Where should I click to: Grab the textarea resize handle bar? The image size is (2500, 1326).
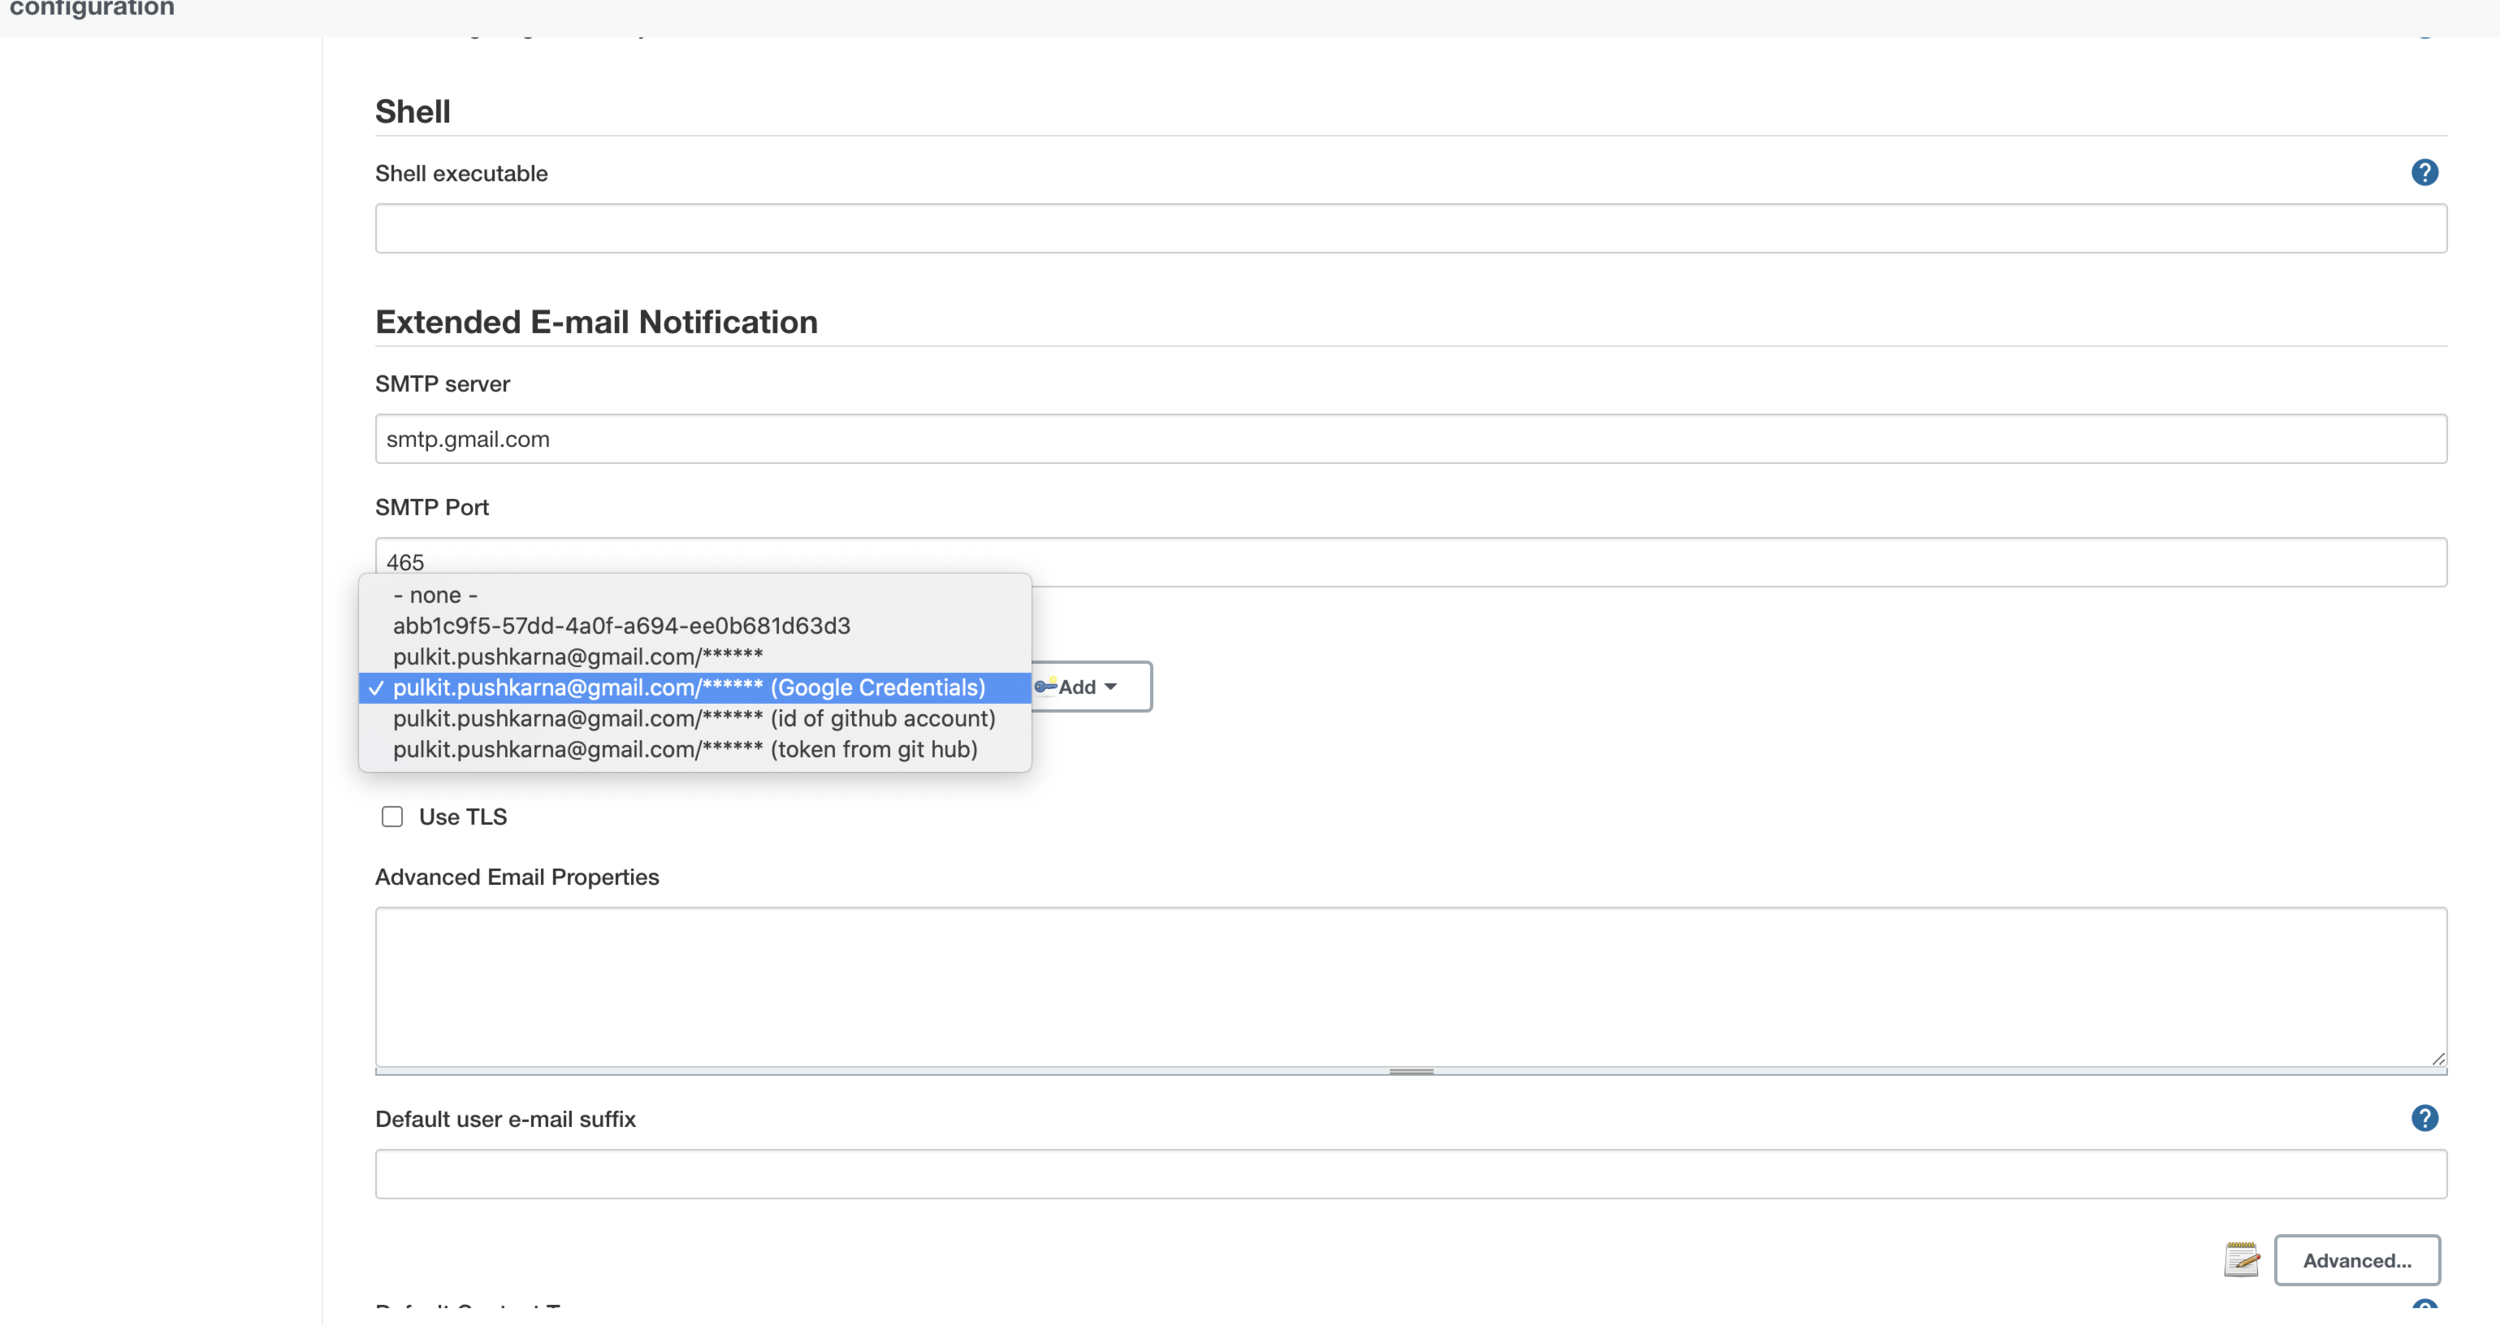(x=1410, y=1072)
